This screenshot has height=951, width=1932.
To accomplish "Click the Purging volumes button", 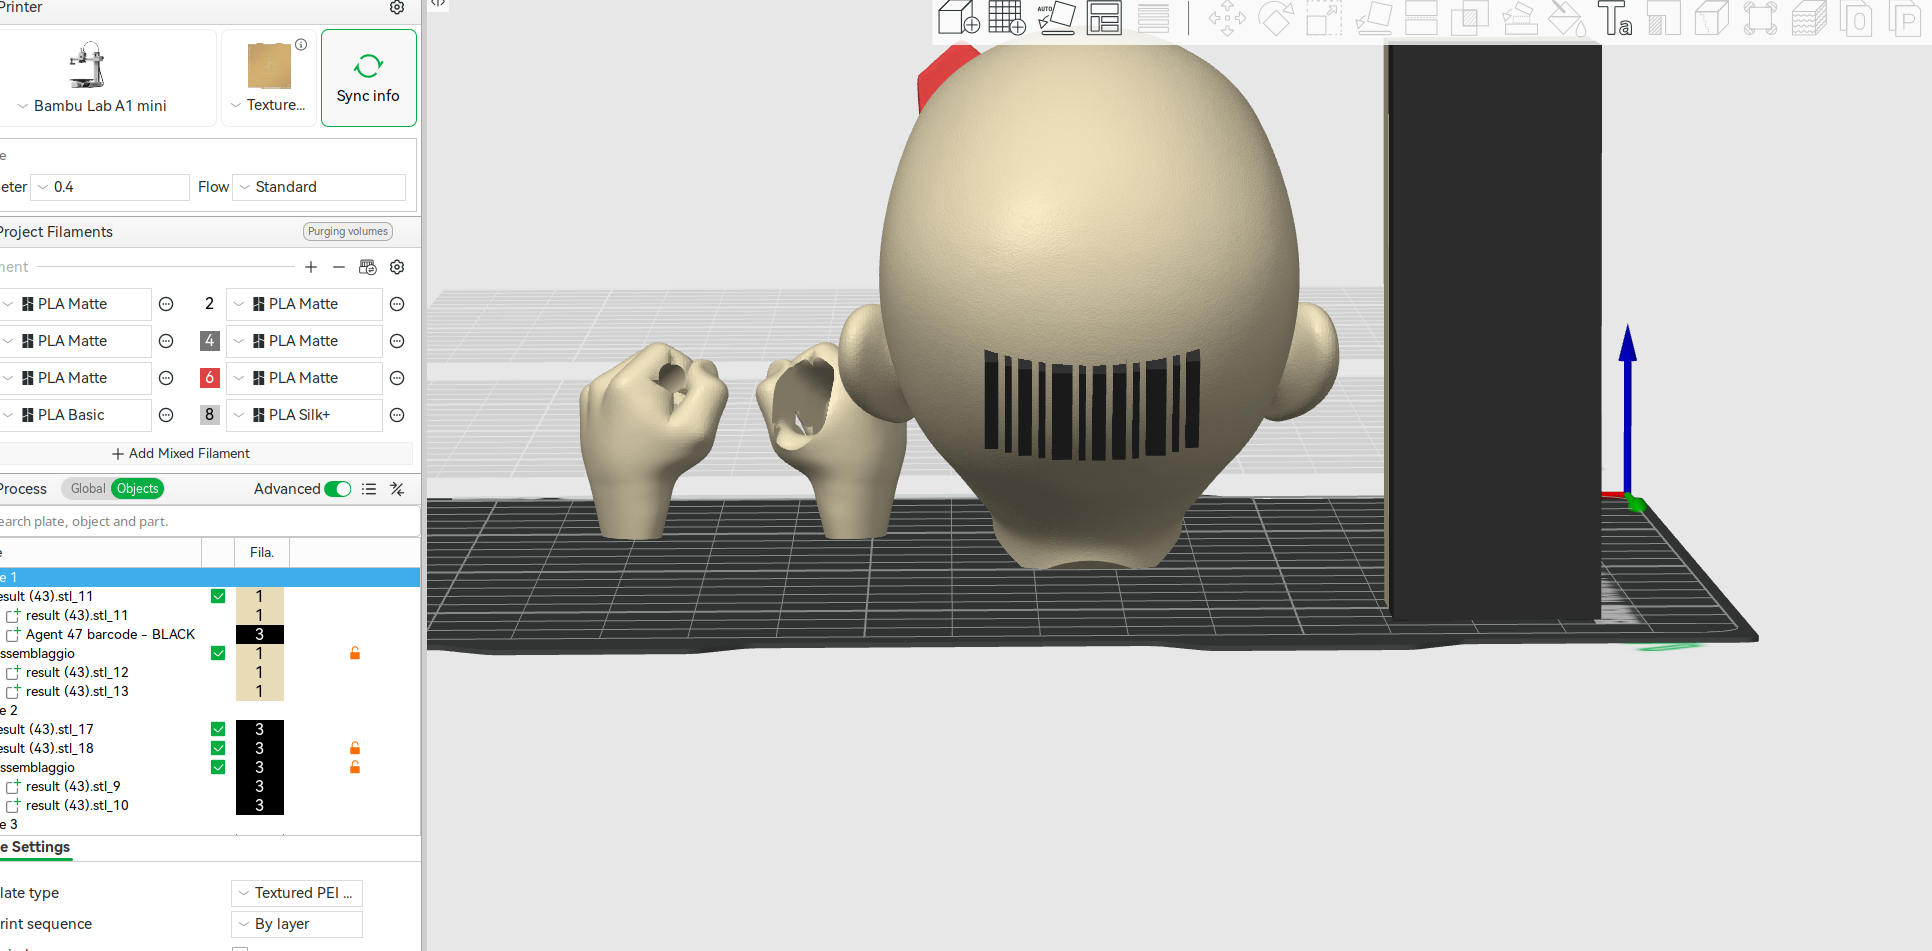I will [348, 232].
